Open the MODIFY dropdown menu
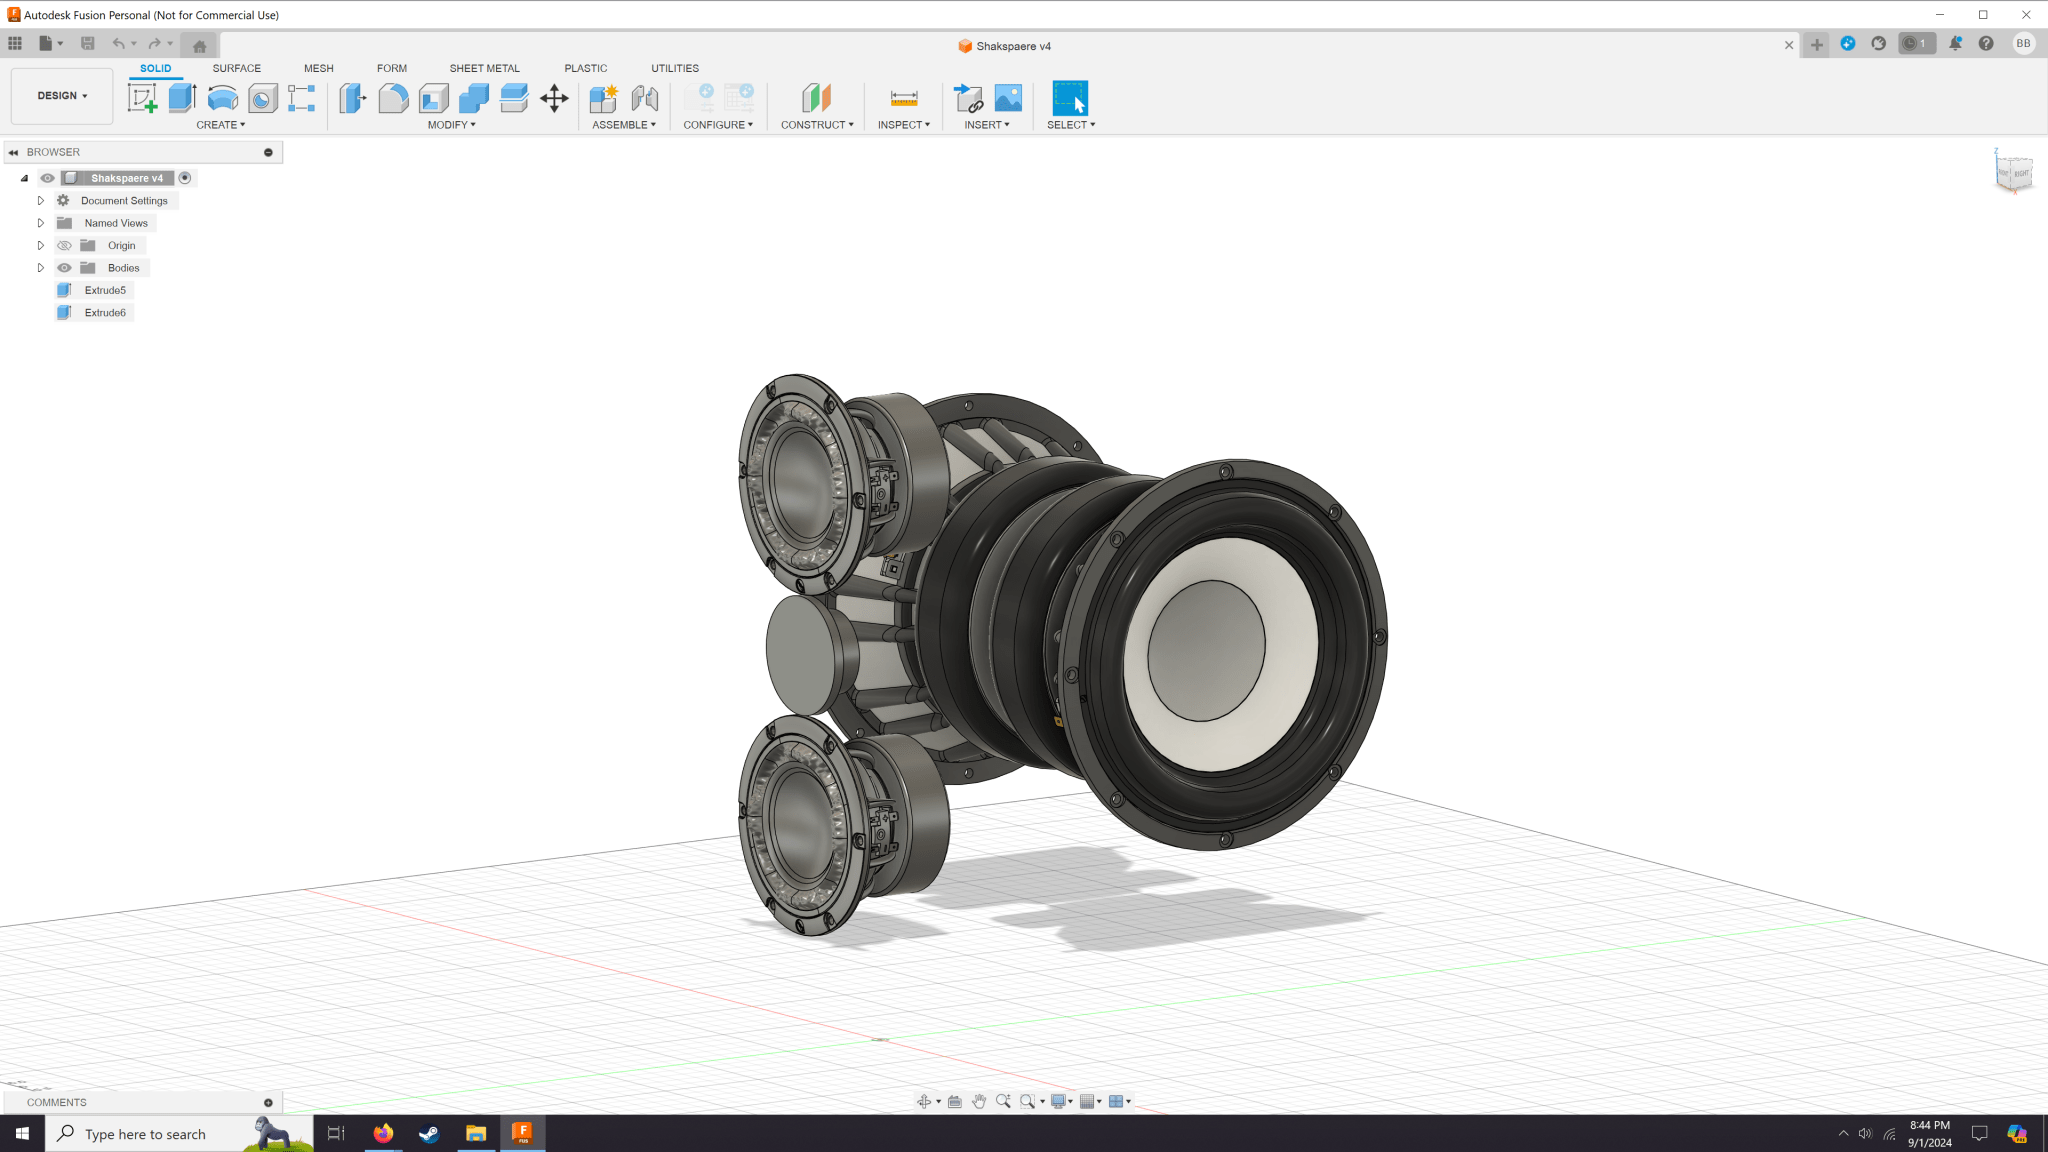Viewport: 2048px width, 1152px height. (451, 125)
